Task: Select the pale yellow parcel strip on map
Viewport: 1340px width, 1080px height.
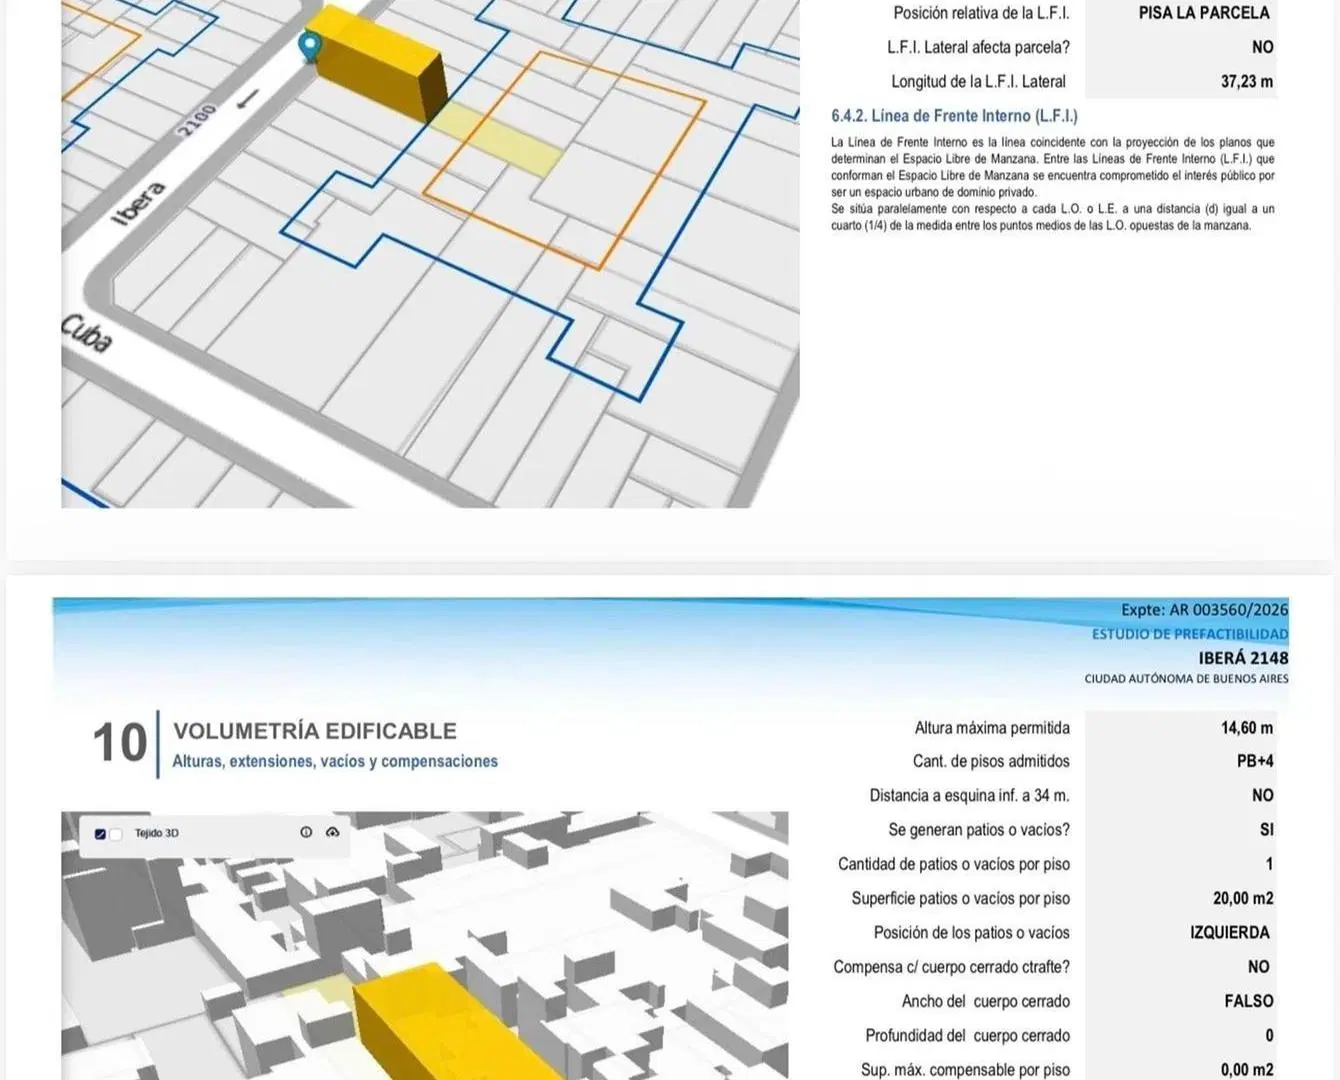Action: pos(497,138)
